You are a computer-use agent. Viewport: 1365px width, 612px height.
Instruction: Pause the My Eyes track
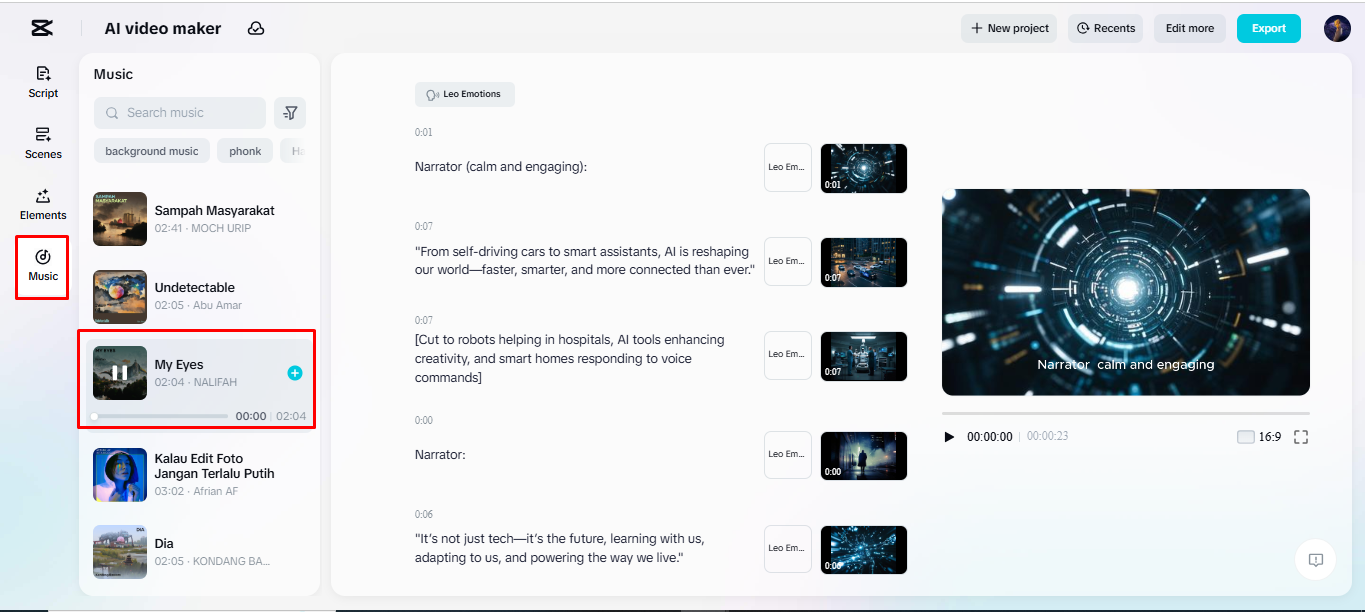click(120, 373)
